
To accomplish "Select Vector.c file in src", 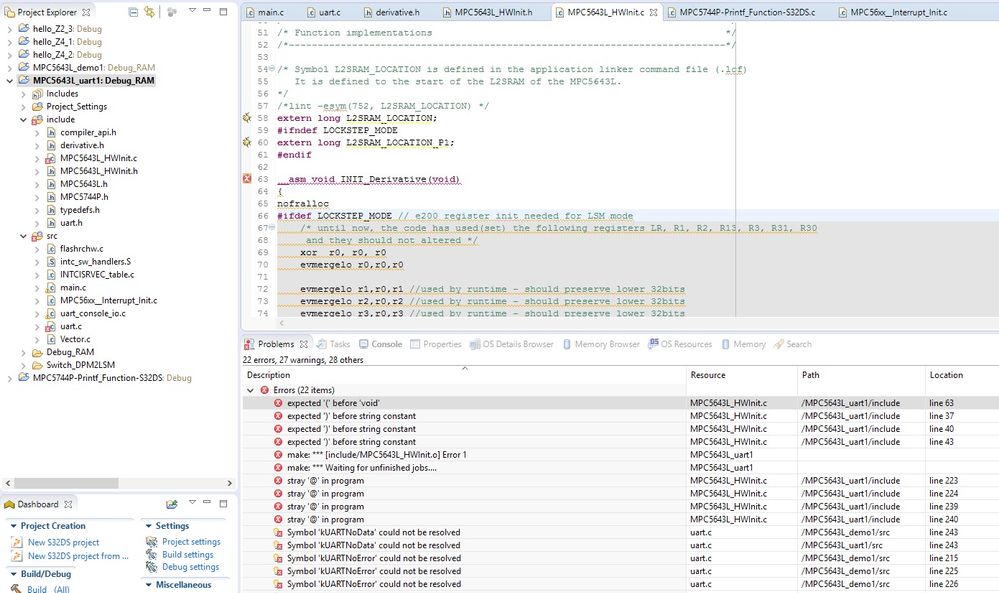I will tap(75, 339).
